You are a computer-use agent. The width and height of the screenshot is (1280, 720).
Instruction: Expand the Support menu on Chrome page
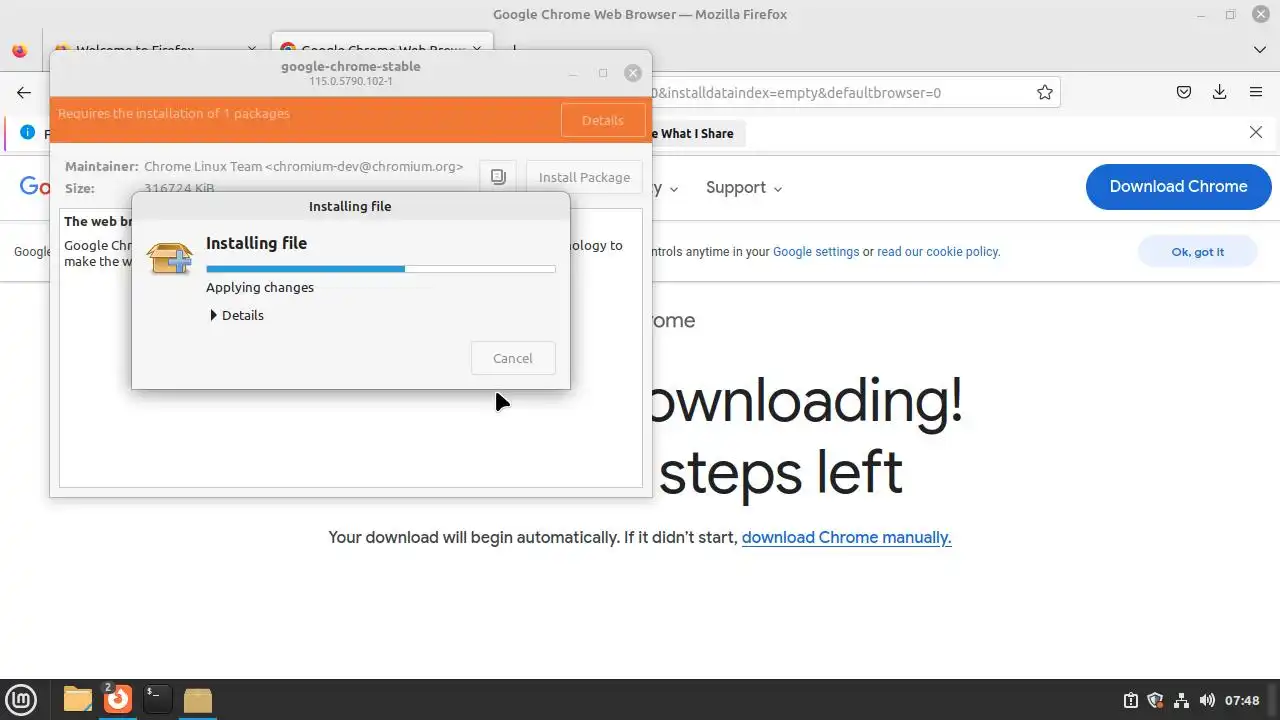pos(744,187)
